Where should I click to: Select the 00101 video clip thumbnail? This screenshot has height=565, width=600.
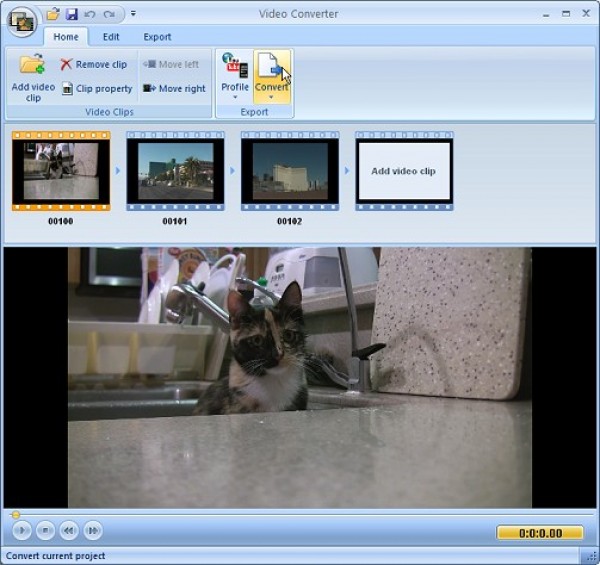click(x=175, y=171)
